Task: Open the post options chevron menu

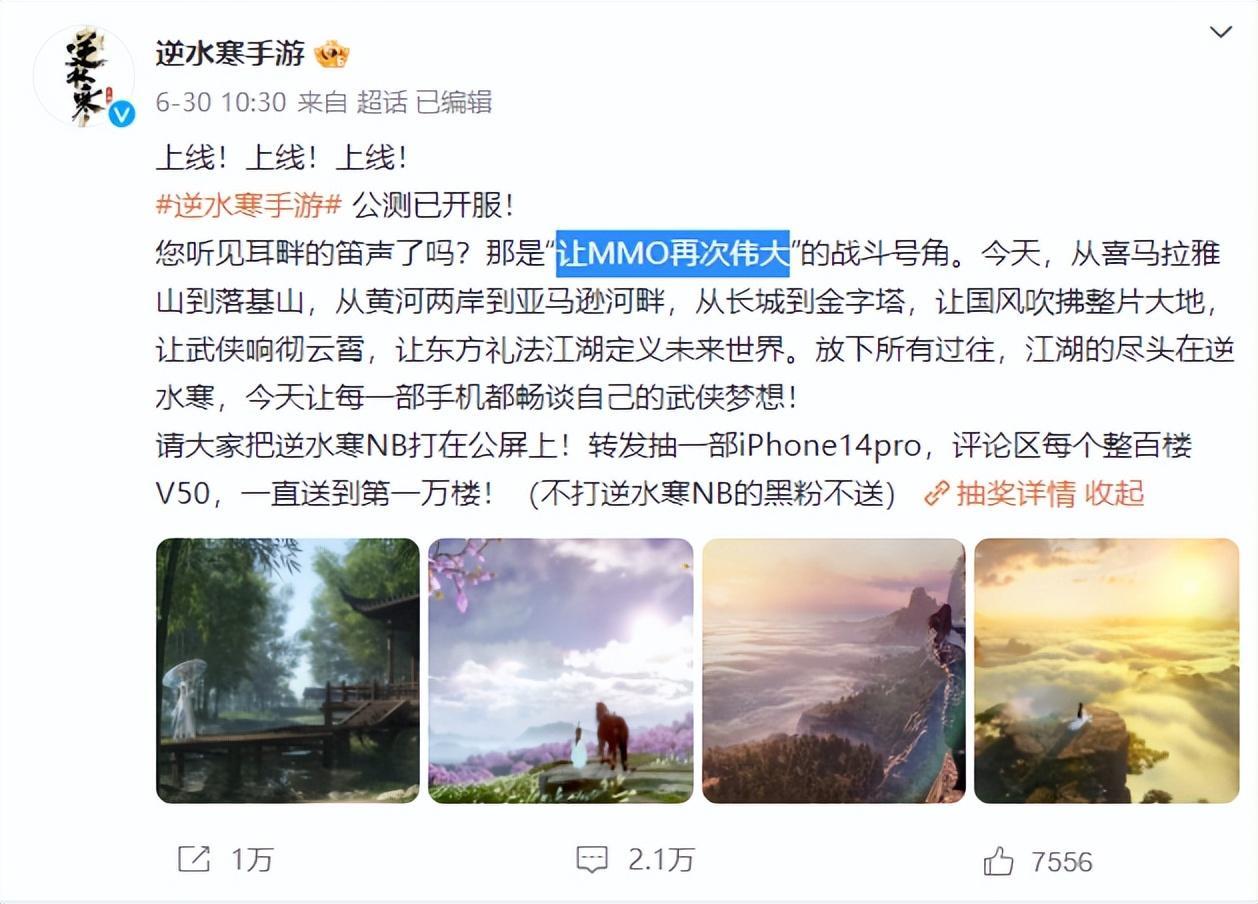Action: click(1221, 33)
